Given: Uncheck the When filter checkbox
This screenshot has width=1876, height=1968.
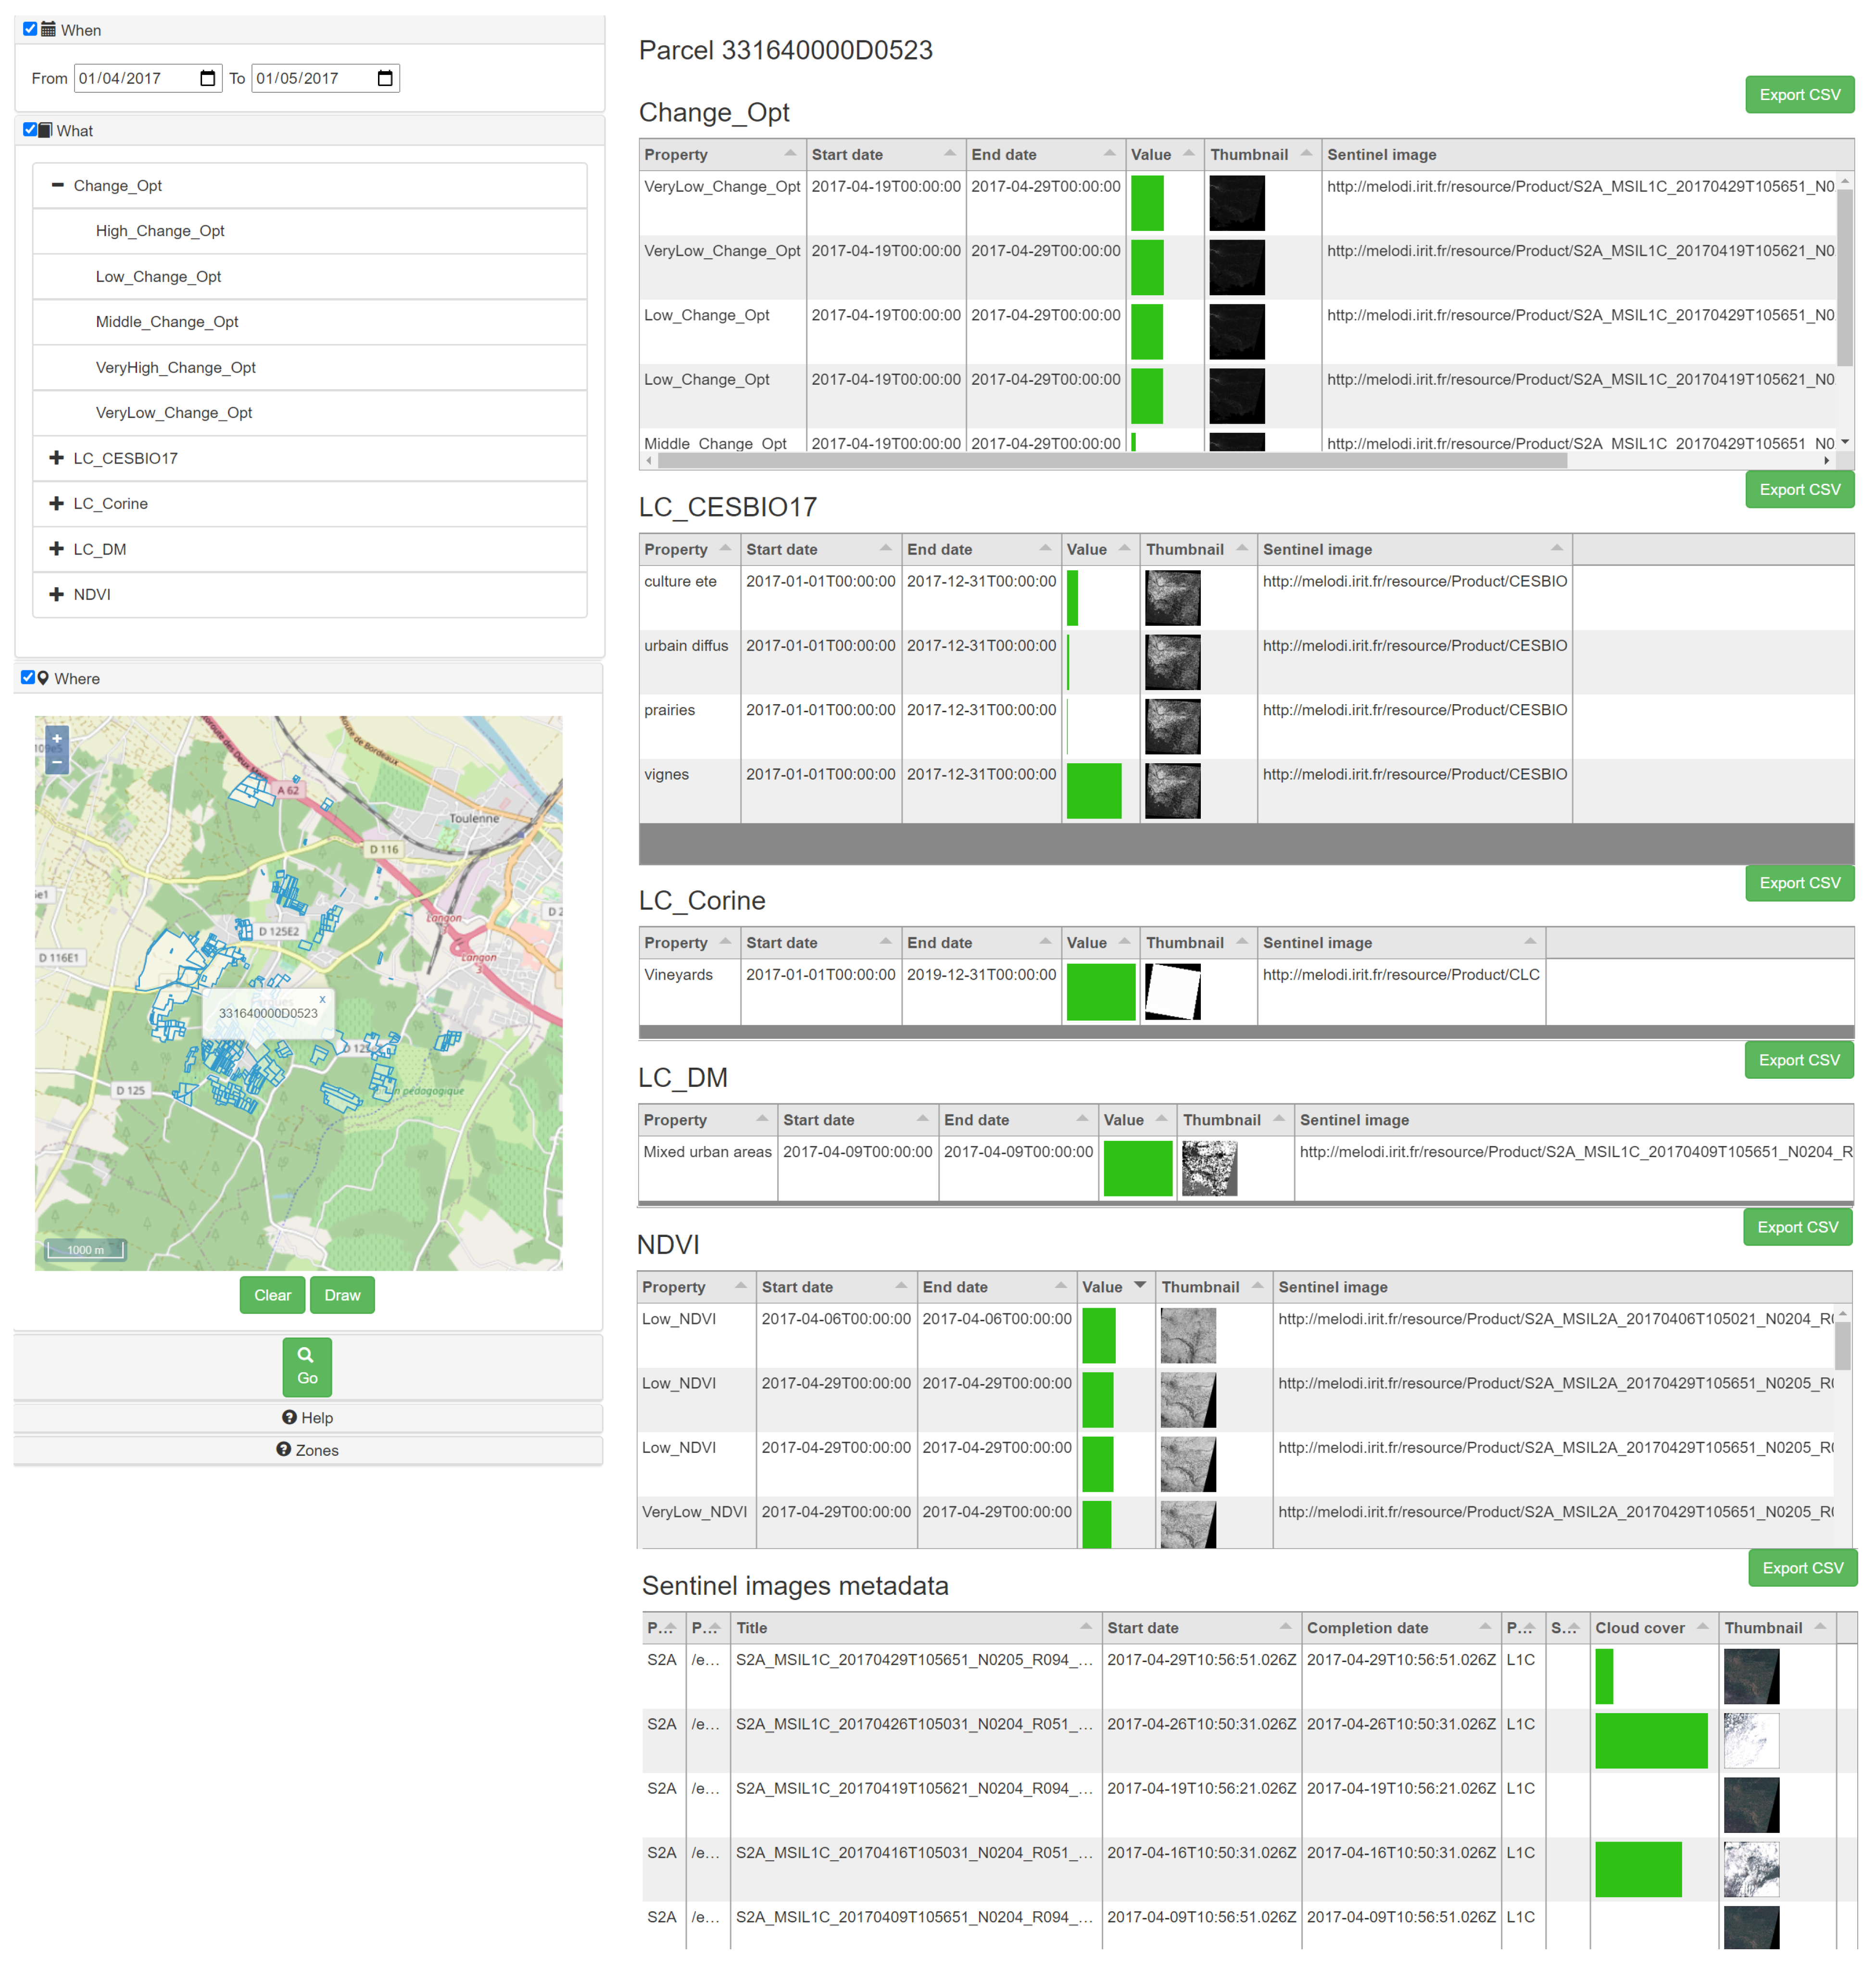Looking at the screenshot, I should click(30, 29).
